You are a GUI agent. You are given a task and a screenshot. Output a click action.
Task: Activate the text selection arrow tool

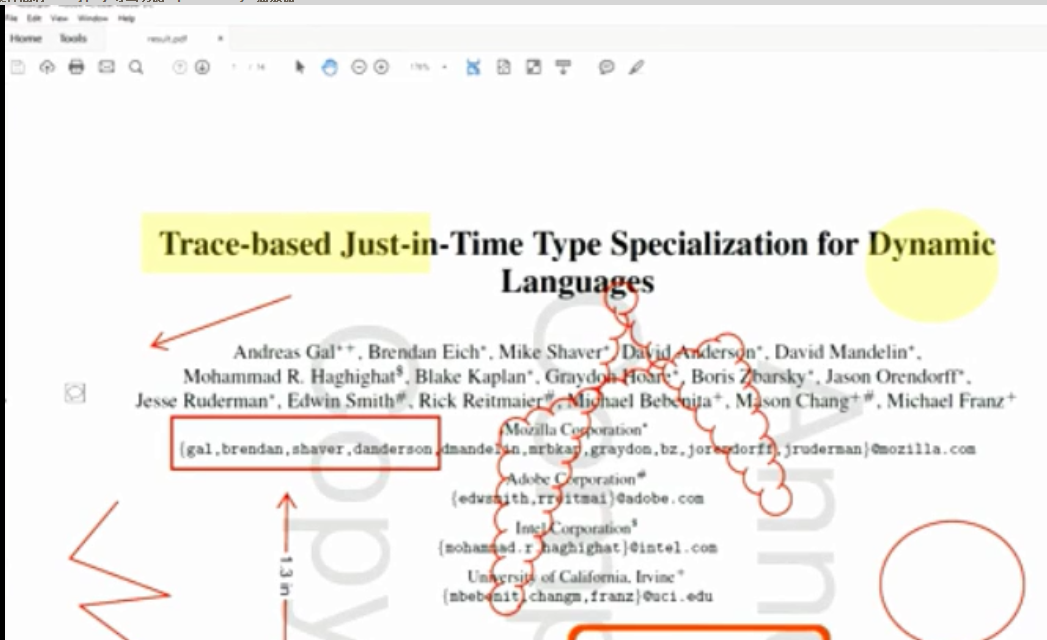[x=298, y=67]
